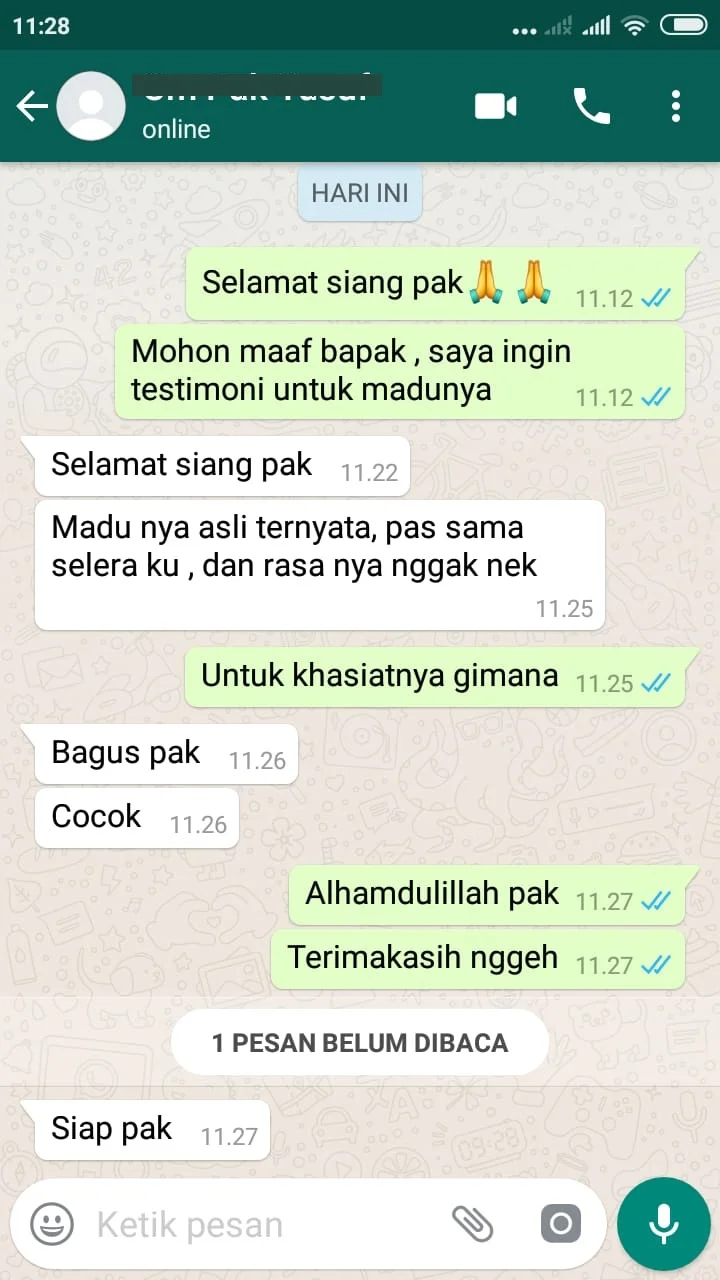Tap the HARI INI date label
Image resolution: width=720 pixels, height=1280 pixels.
point(360,193)
